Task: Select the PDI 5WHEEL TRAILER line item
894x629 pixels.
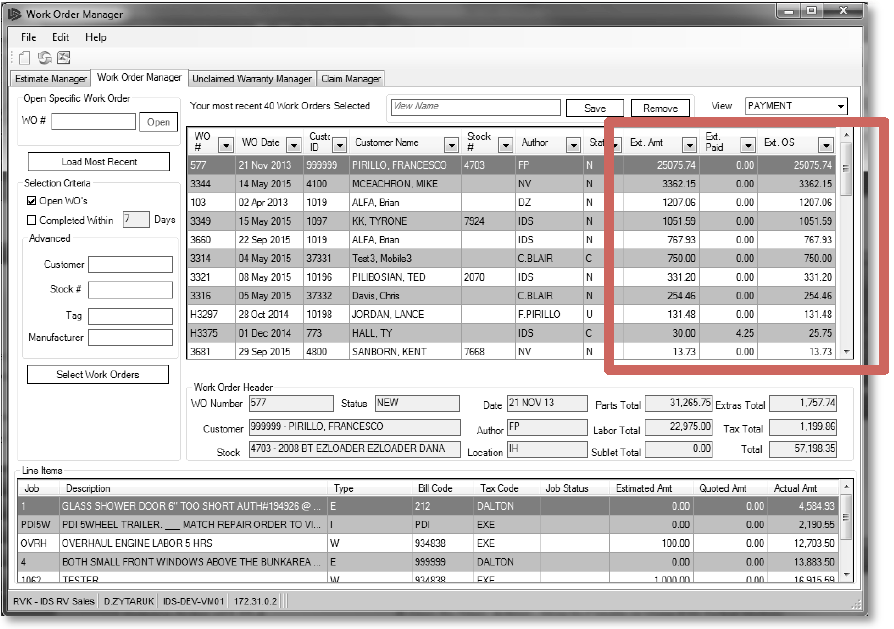Action: pos(428,525)
